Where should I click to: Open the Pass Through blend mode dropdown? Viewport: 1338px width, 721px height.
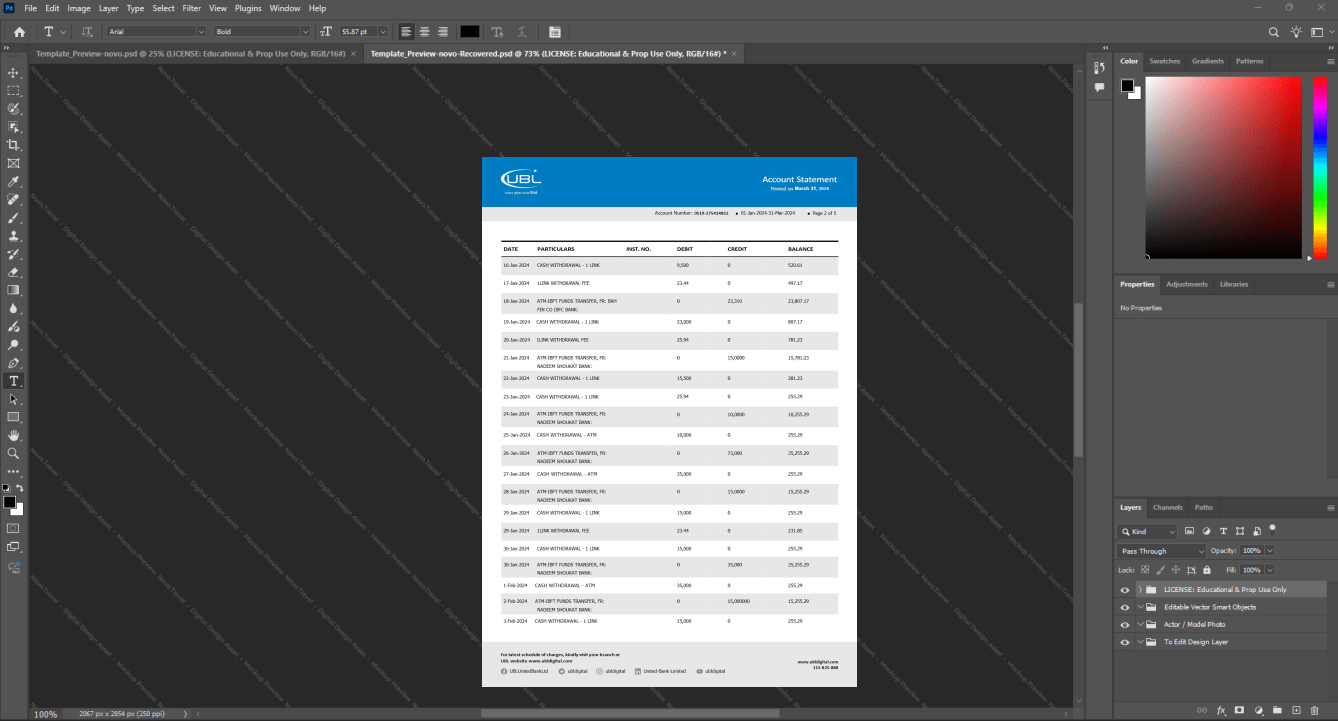pyautogui.click(x=1162, y=551)
